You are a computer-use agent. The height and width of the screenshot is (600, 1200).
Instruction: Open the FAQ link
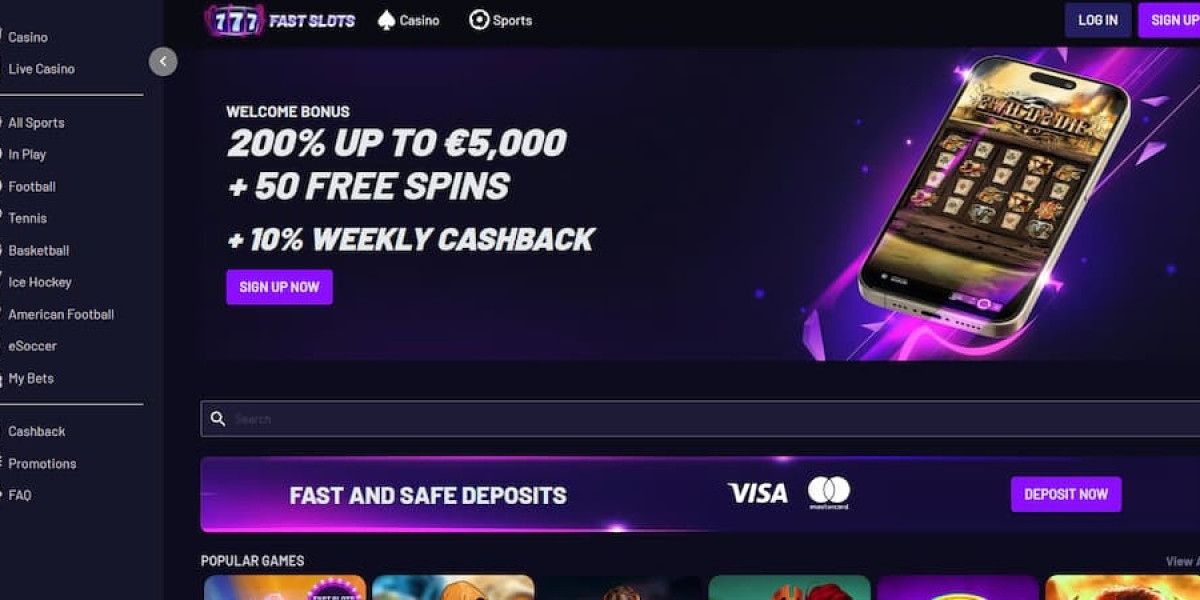[x=20, y=495]
